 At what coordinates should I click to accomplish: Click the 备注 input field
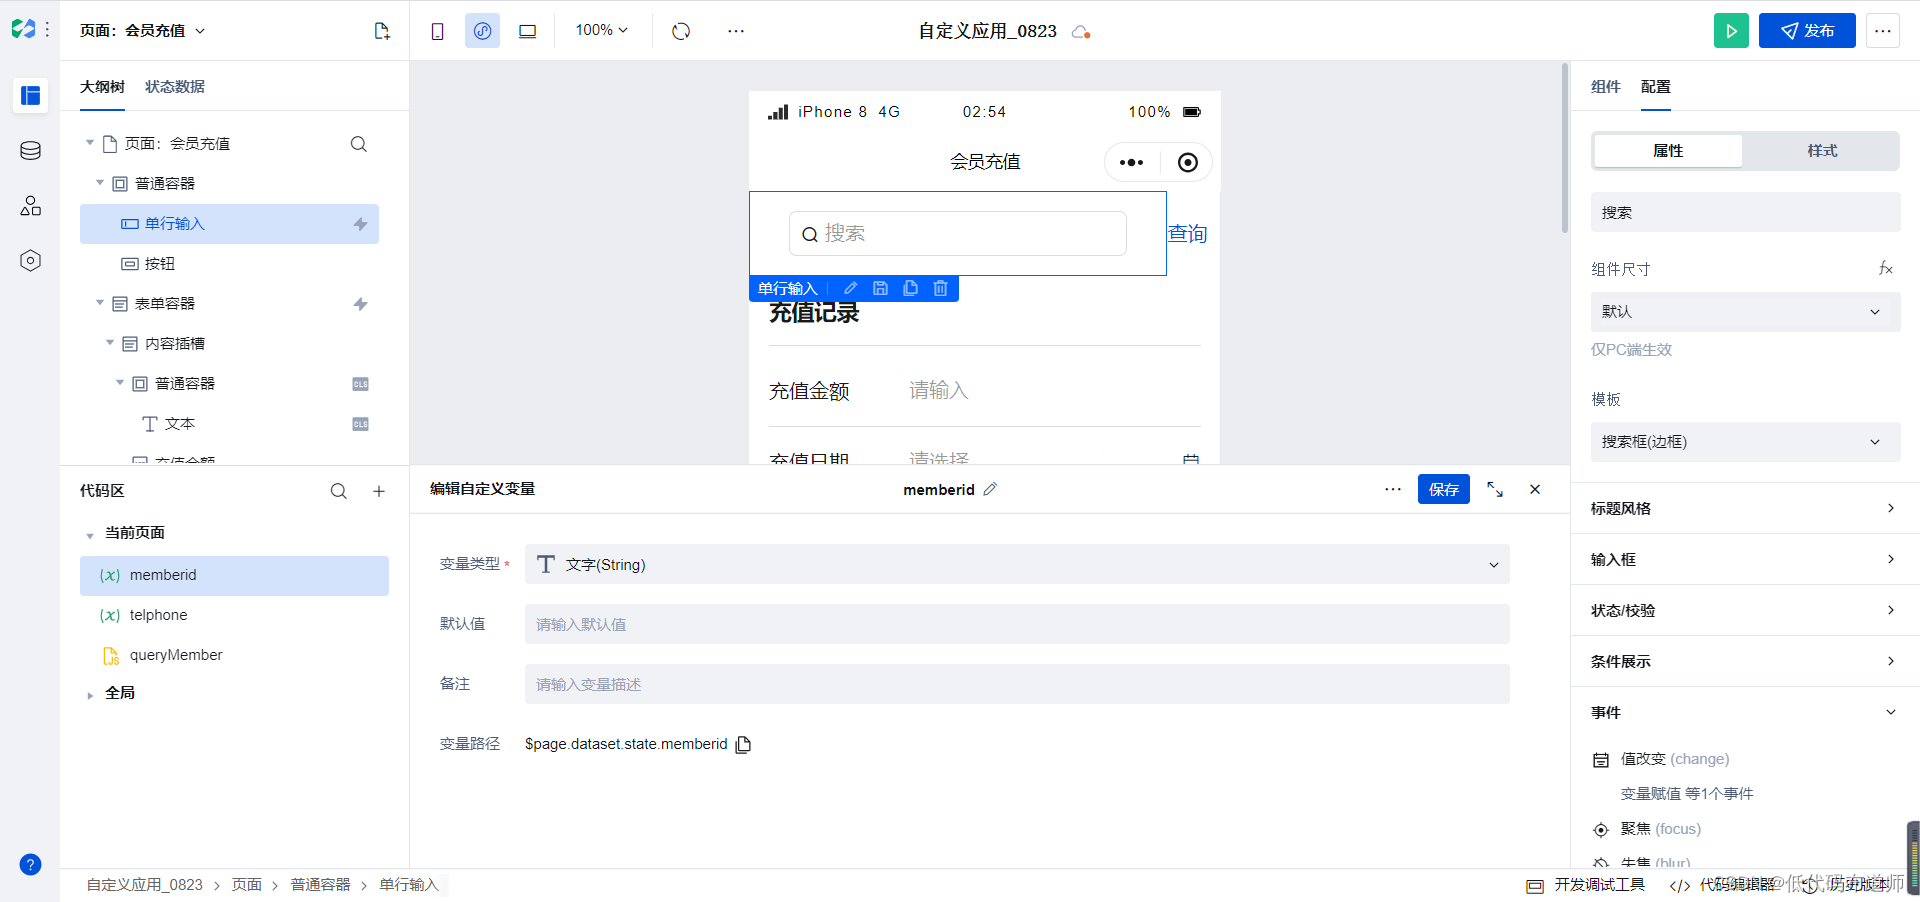tap(1017, 684)
